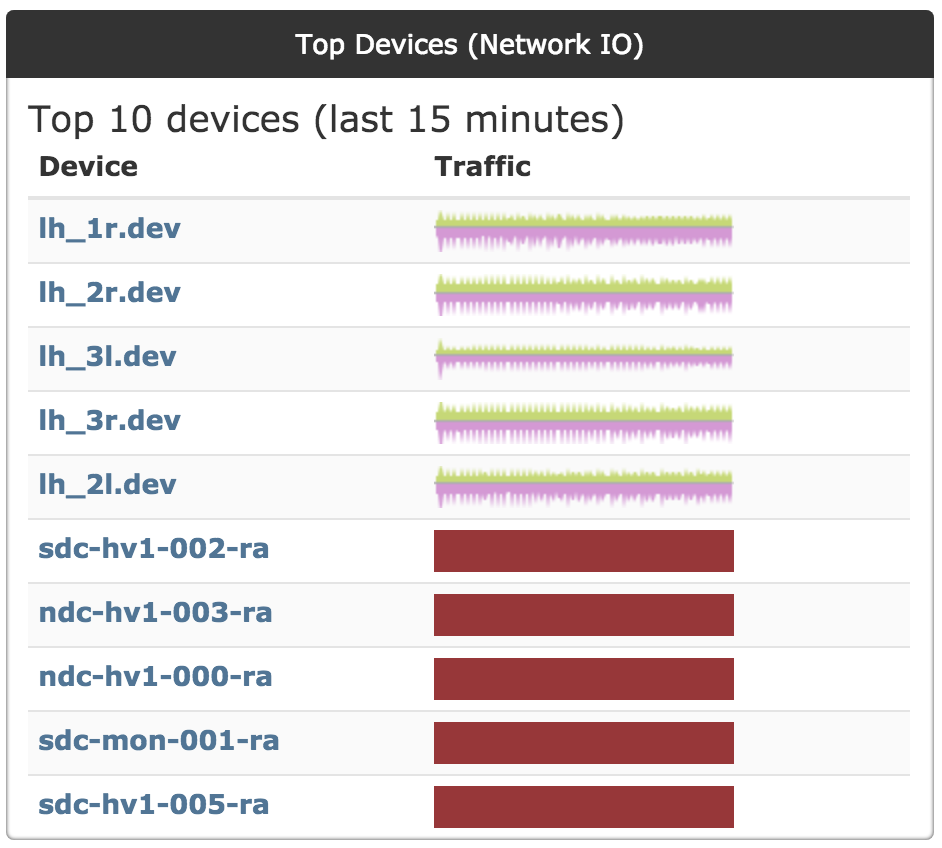Click the lh_1r.dev traffic graph
The image size is (942, 848).
584,231
